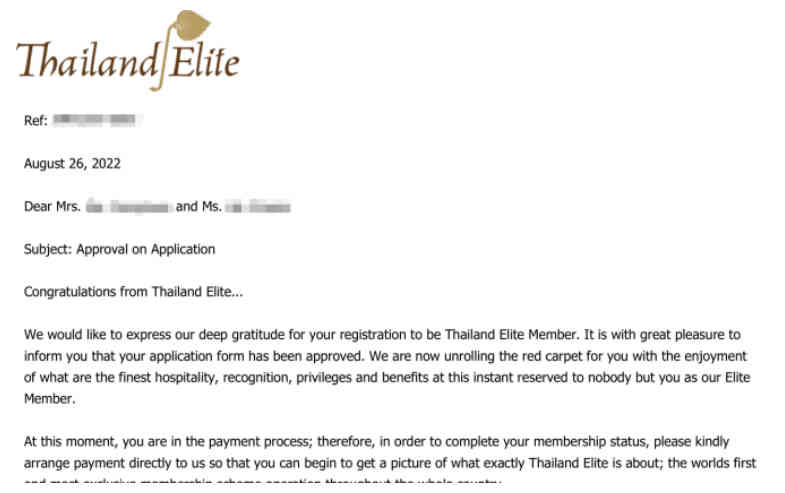Select the blurred name after "Ms."
The width and height of the screenshot is (785, 493).
(257, 207)
